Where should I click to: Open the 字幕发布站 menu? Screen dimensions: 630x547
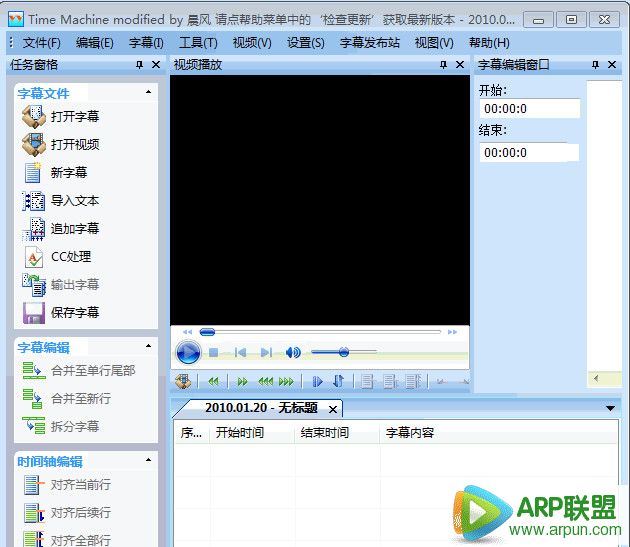coord(370,43)
